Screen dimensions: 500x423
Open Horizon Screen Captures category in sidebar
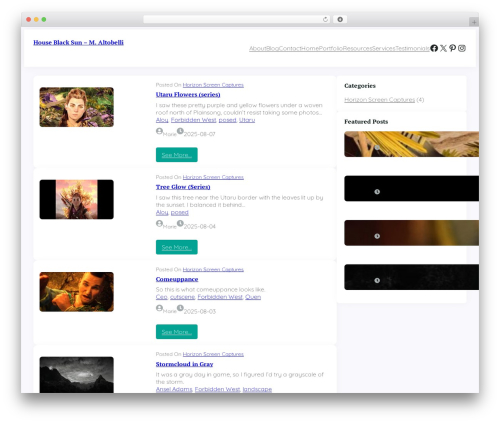(x=380, y=100)
